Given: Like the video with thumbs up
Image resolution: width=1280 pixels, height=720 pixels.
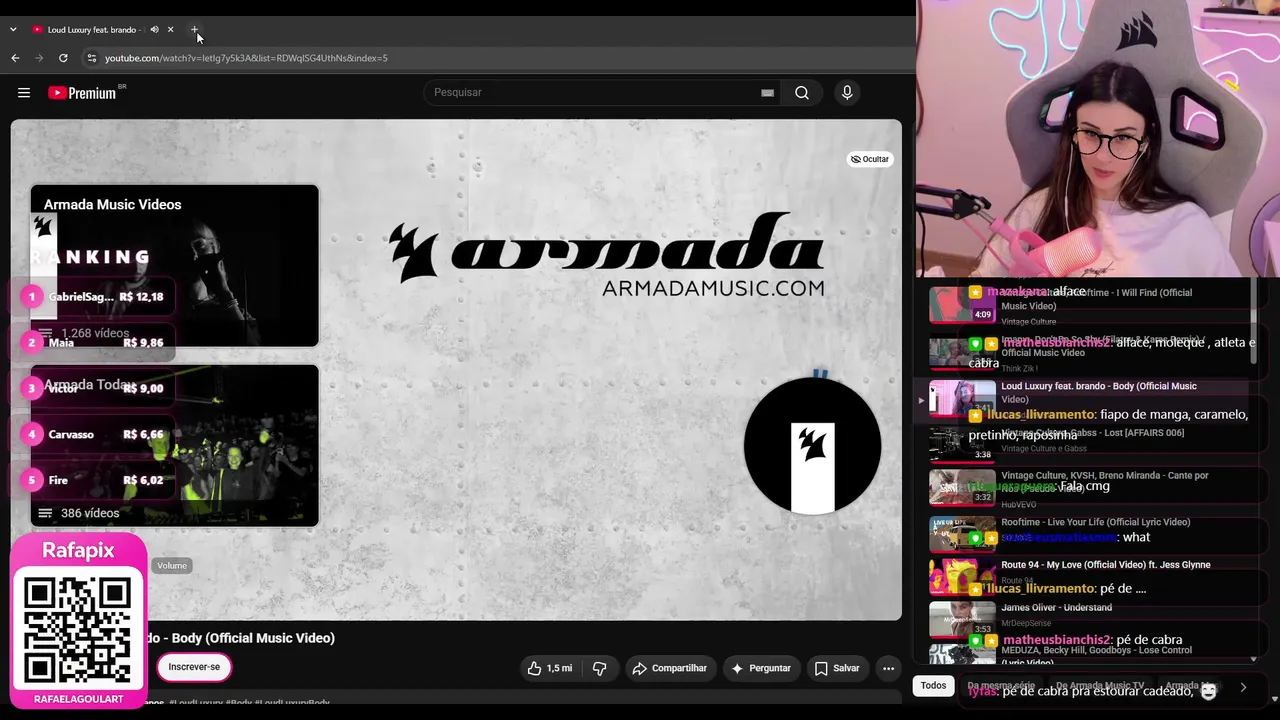Looking at the screenshot, I should (x=549, y=668).
